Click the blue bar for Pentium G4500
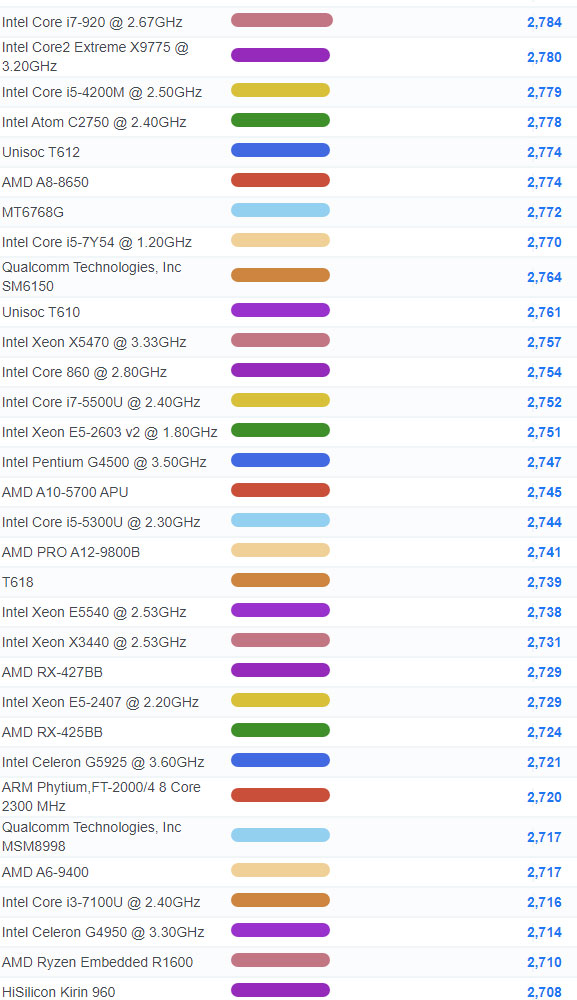 (281, 460)
